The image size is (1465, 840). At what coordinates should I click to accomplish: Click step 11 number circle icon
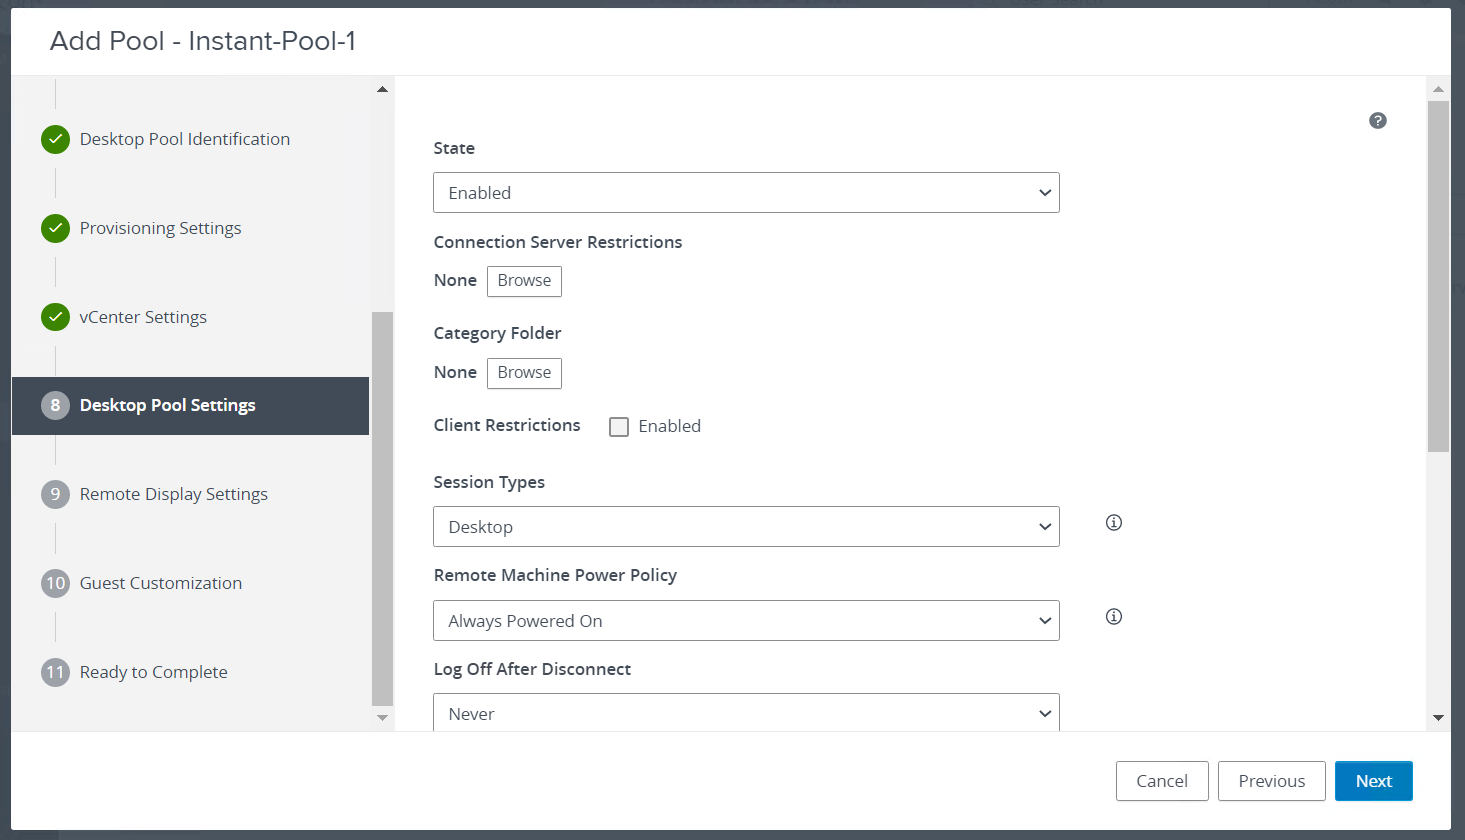pos(55,672)
